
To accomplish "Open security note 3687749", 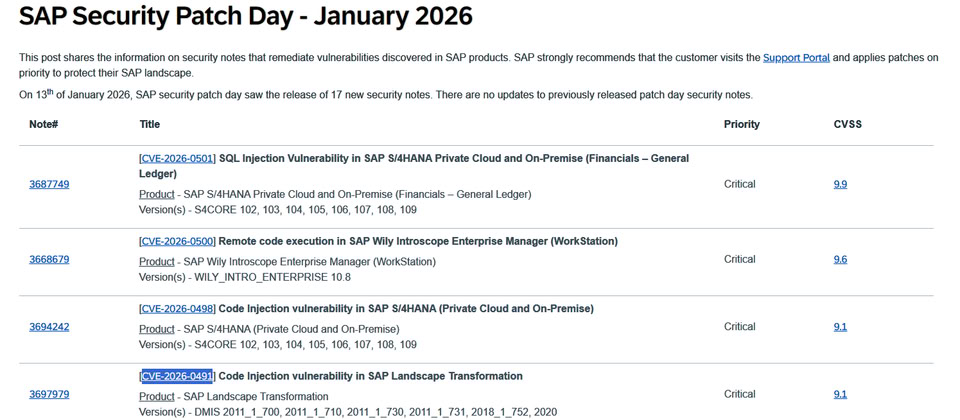I will (49, 184).
